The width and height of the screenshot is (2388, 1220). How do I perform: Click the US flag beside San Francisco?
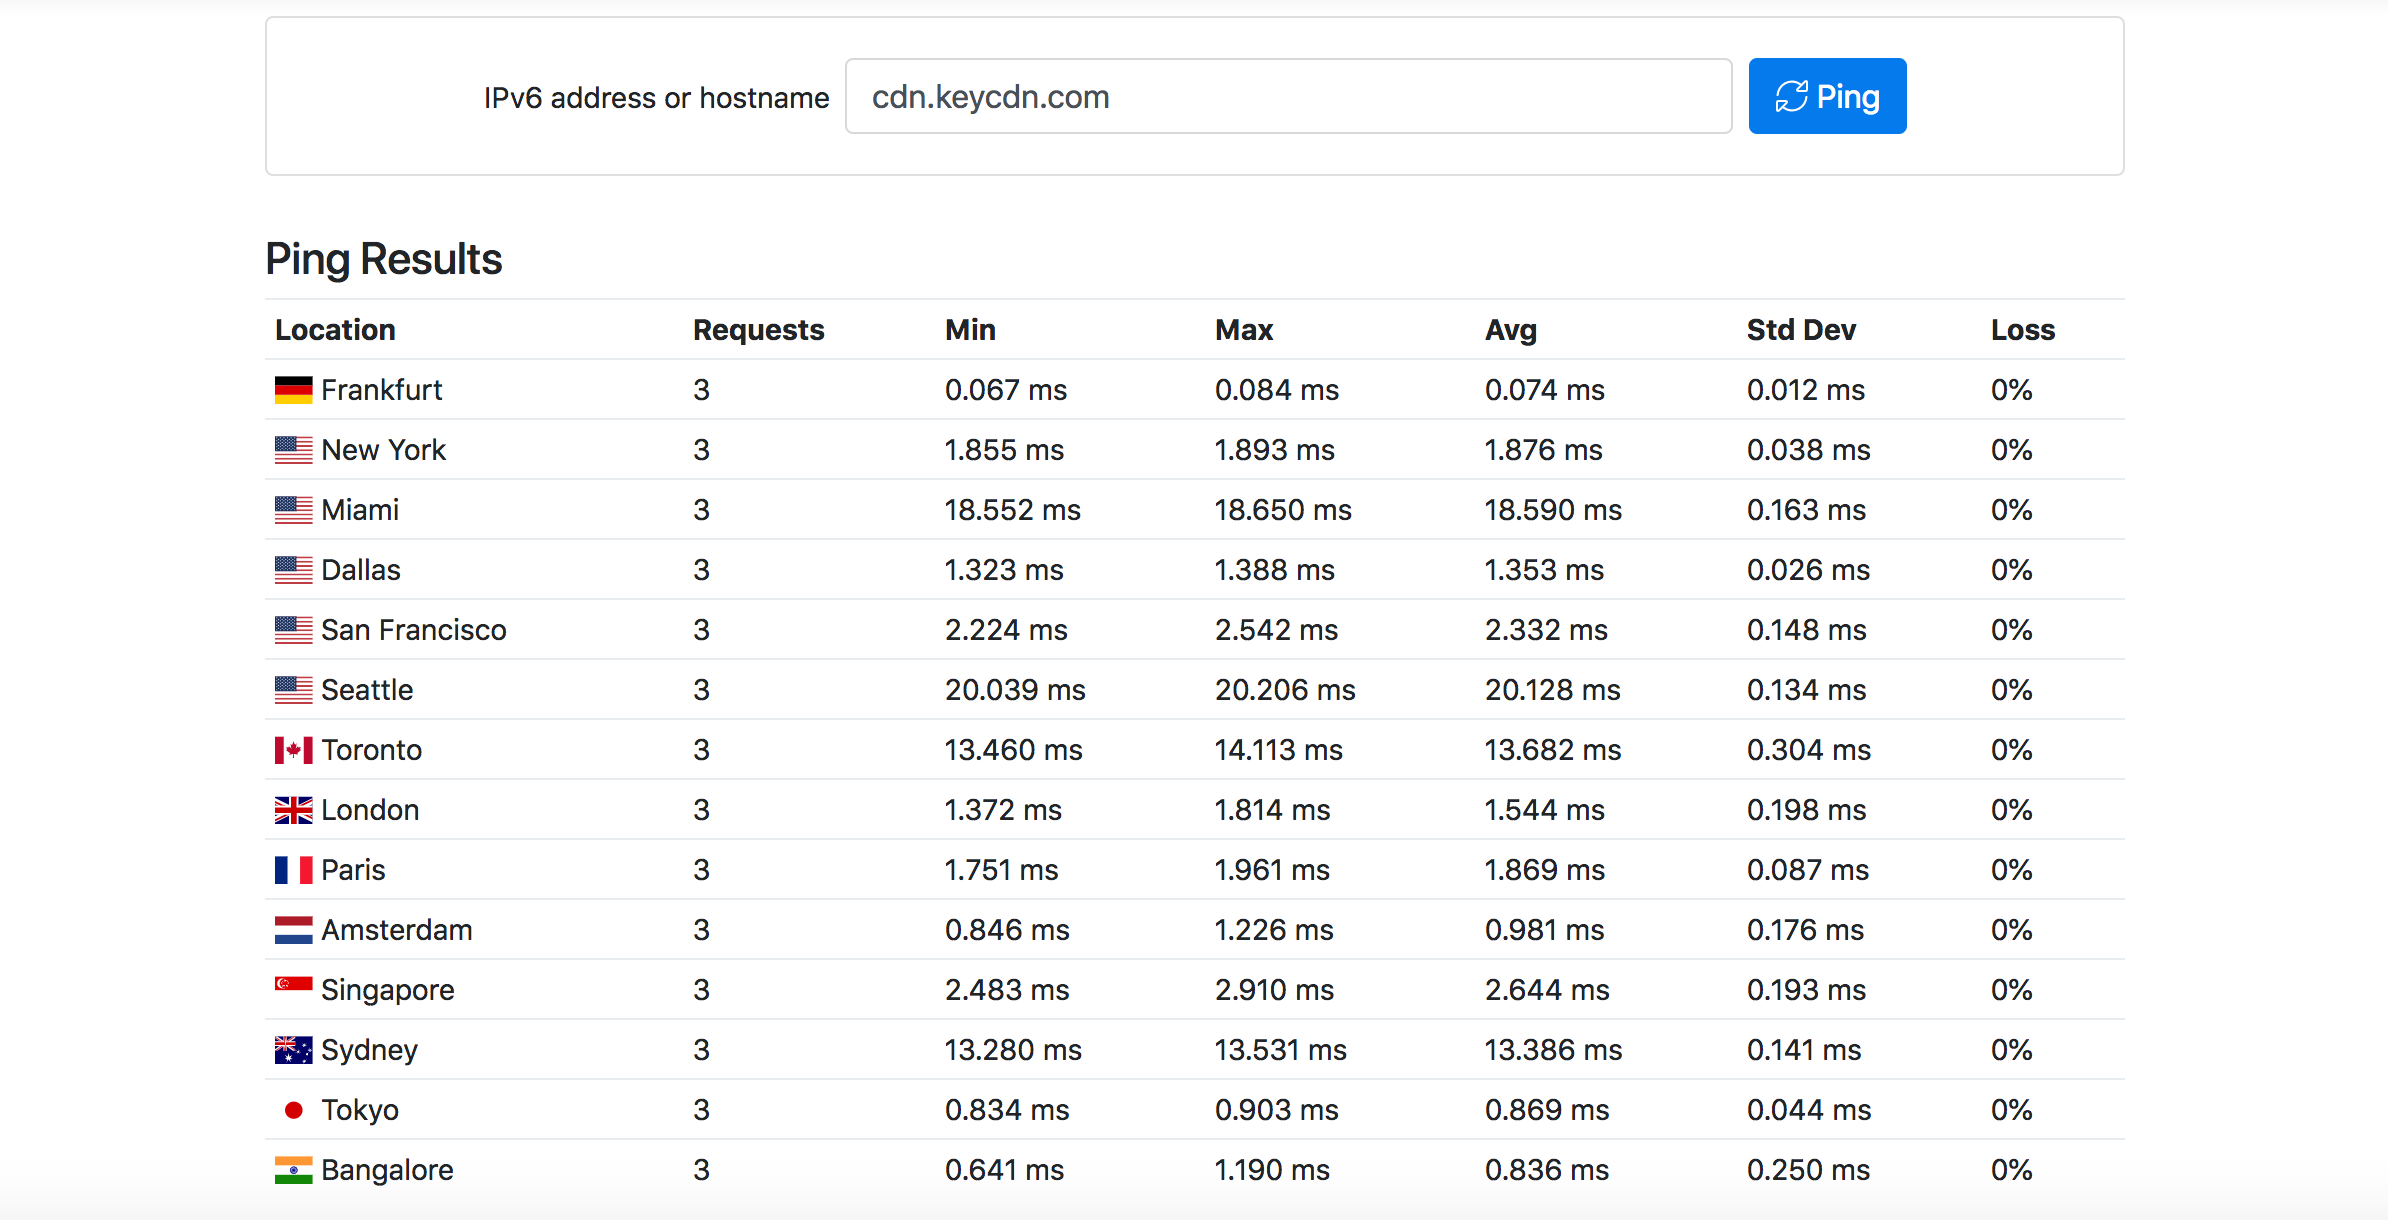tap(294, 630)
